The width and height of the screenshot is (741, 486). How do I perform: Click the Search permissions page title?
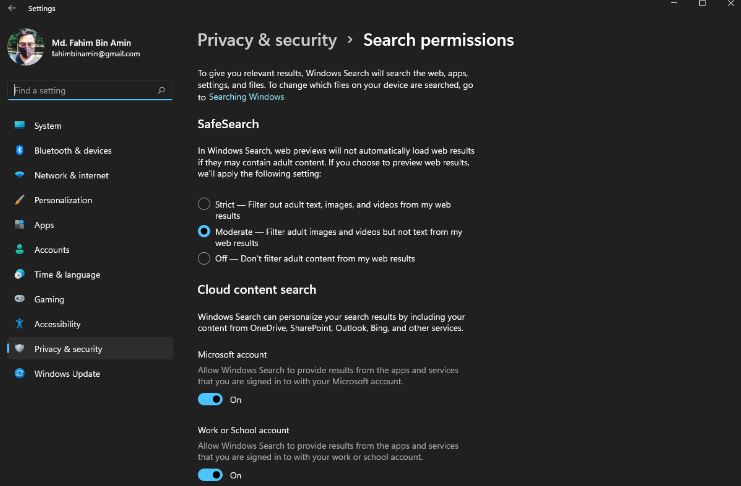point(439,40)
